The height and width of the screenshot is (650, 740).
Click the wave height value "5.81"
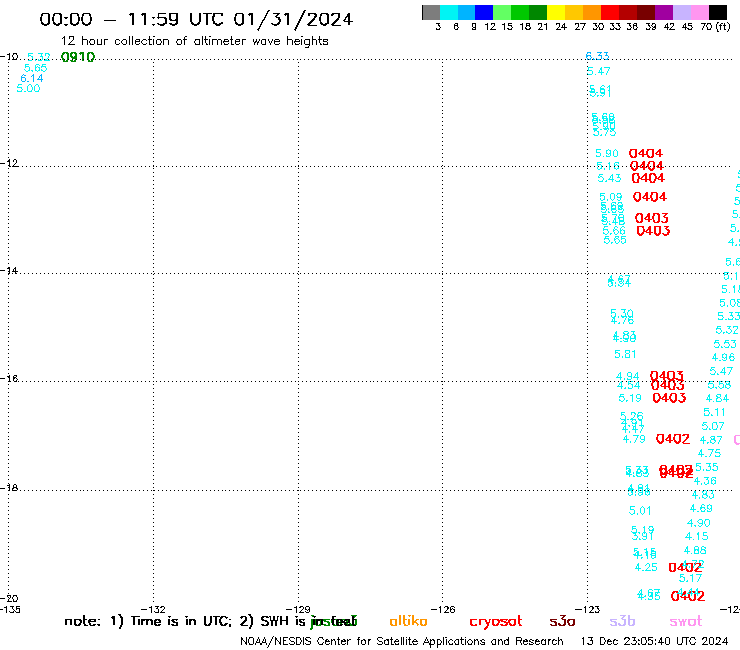625,354
